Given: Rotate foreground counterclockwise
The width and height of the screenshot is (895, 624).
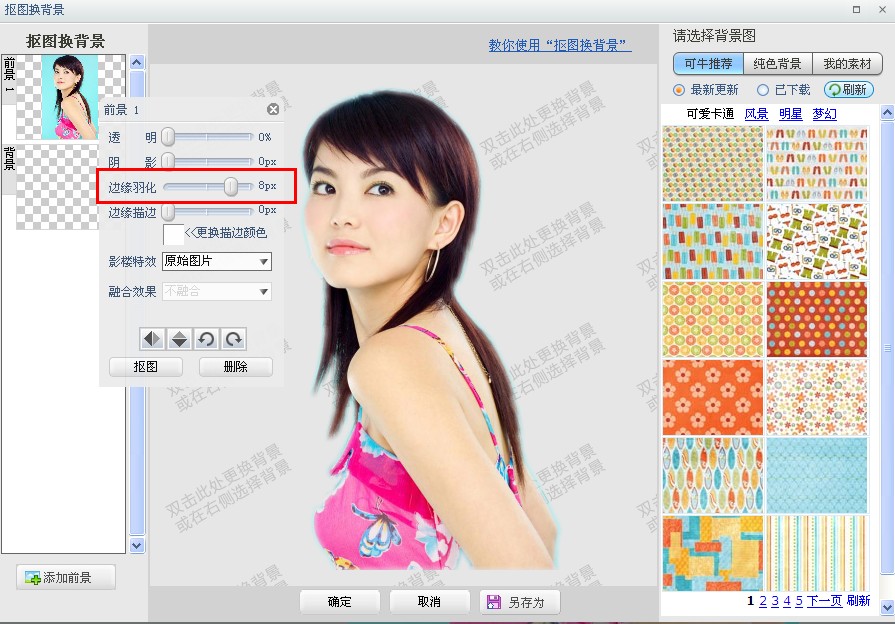Looking at the screenshot, I should [206, 339].
